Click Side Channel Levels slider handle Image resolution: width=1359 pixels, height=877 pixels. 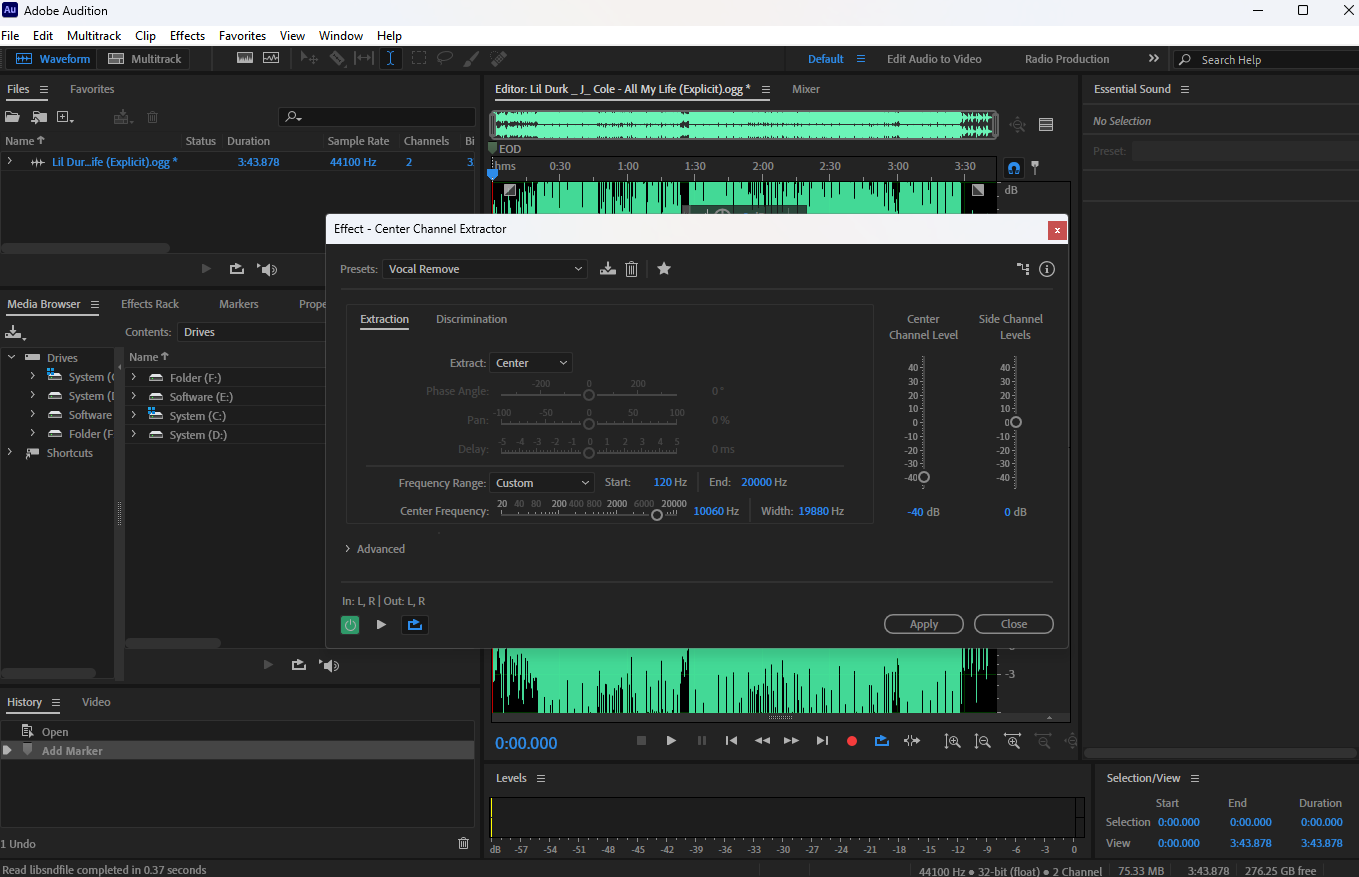1016,422
